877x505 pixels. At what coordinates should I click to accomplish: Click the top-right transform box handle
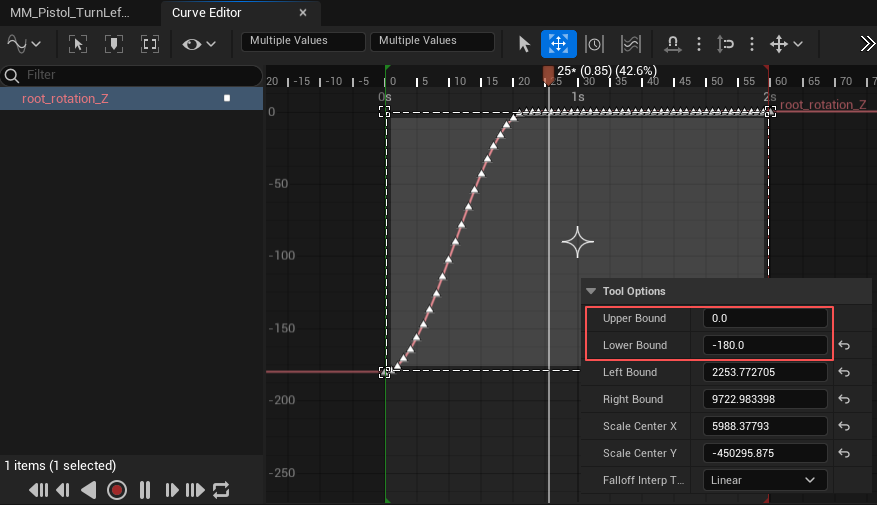point(770,111)
